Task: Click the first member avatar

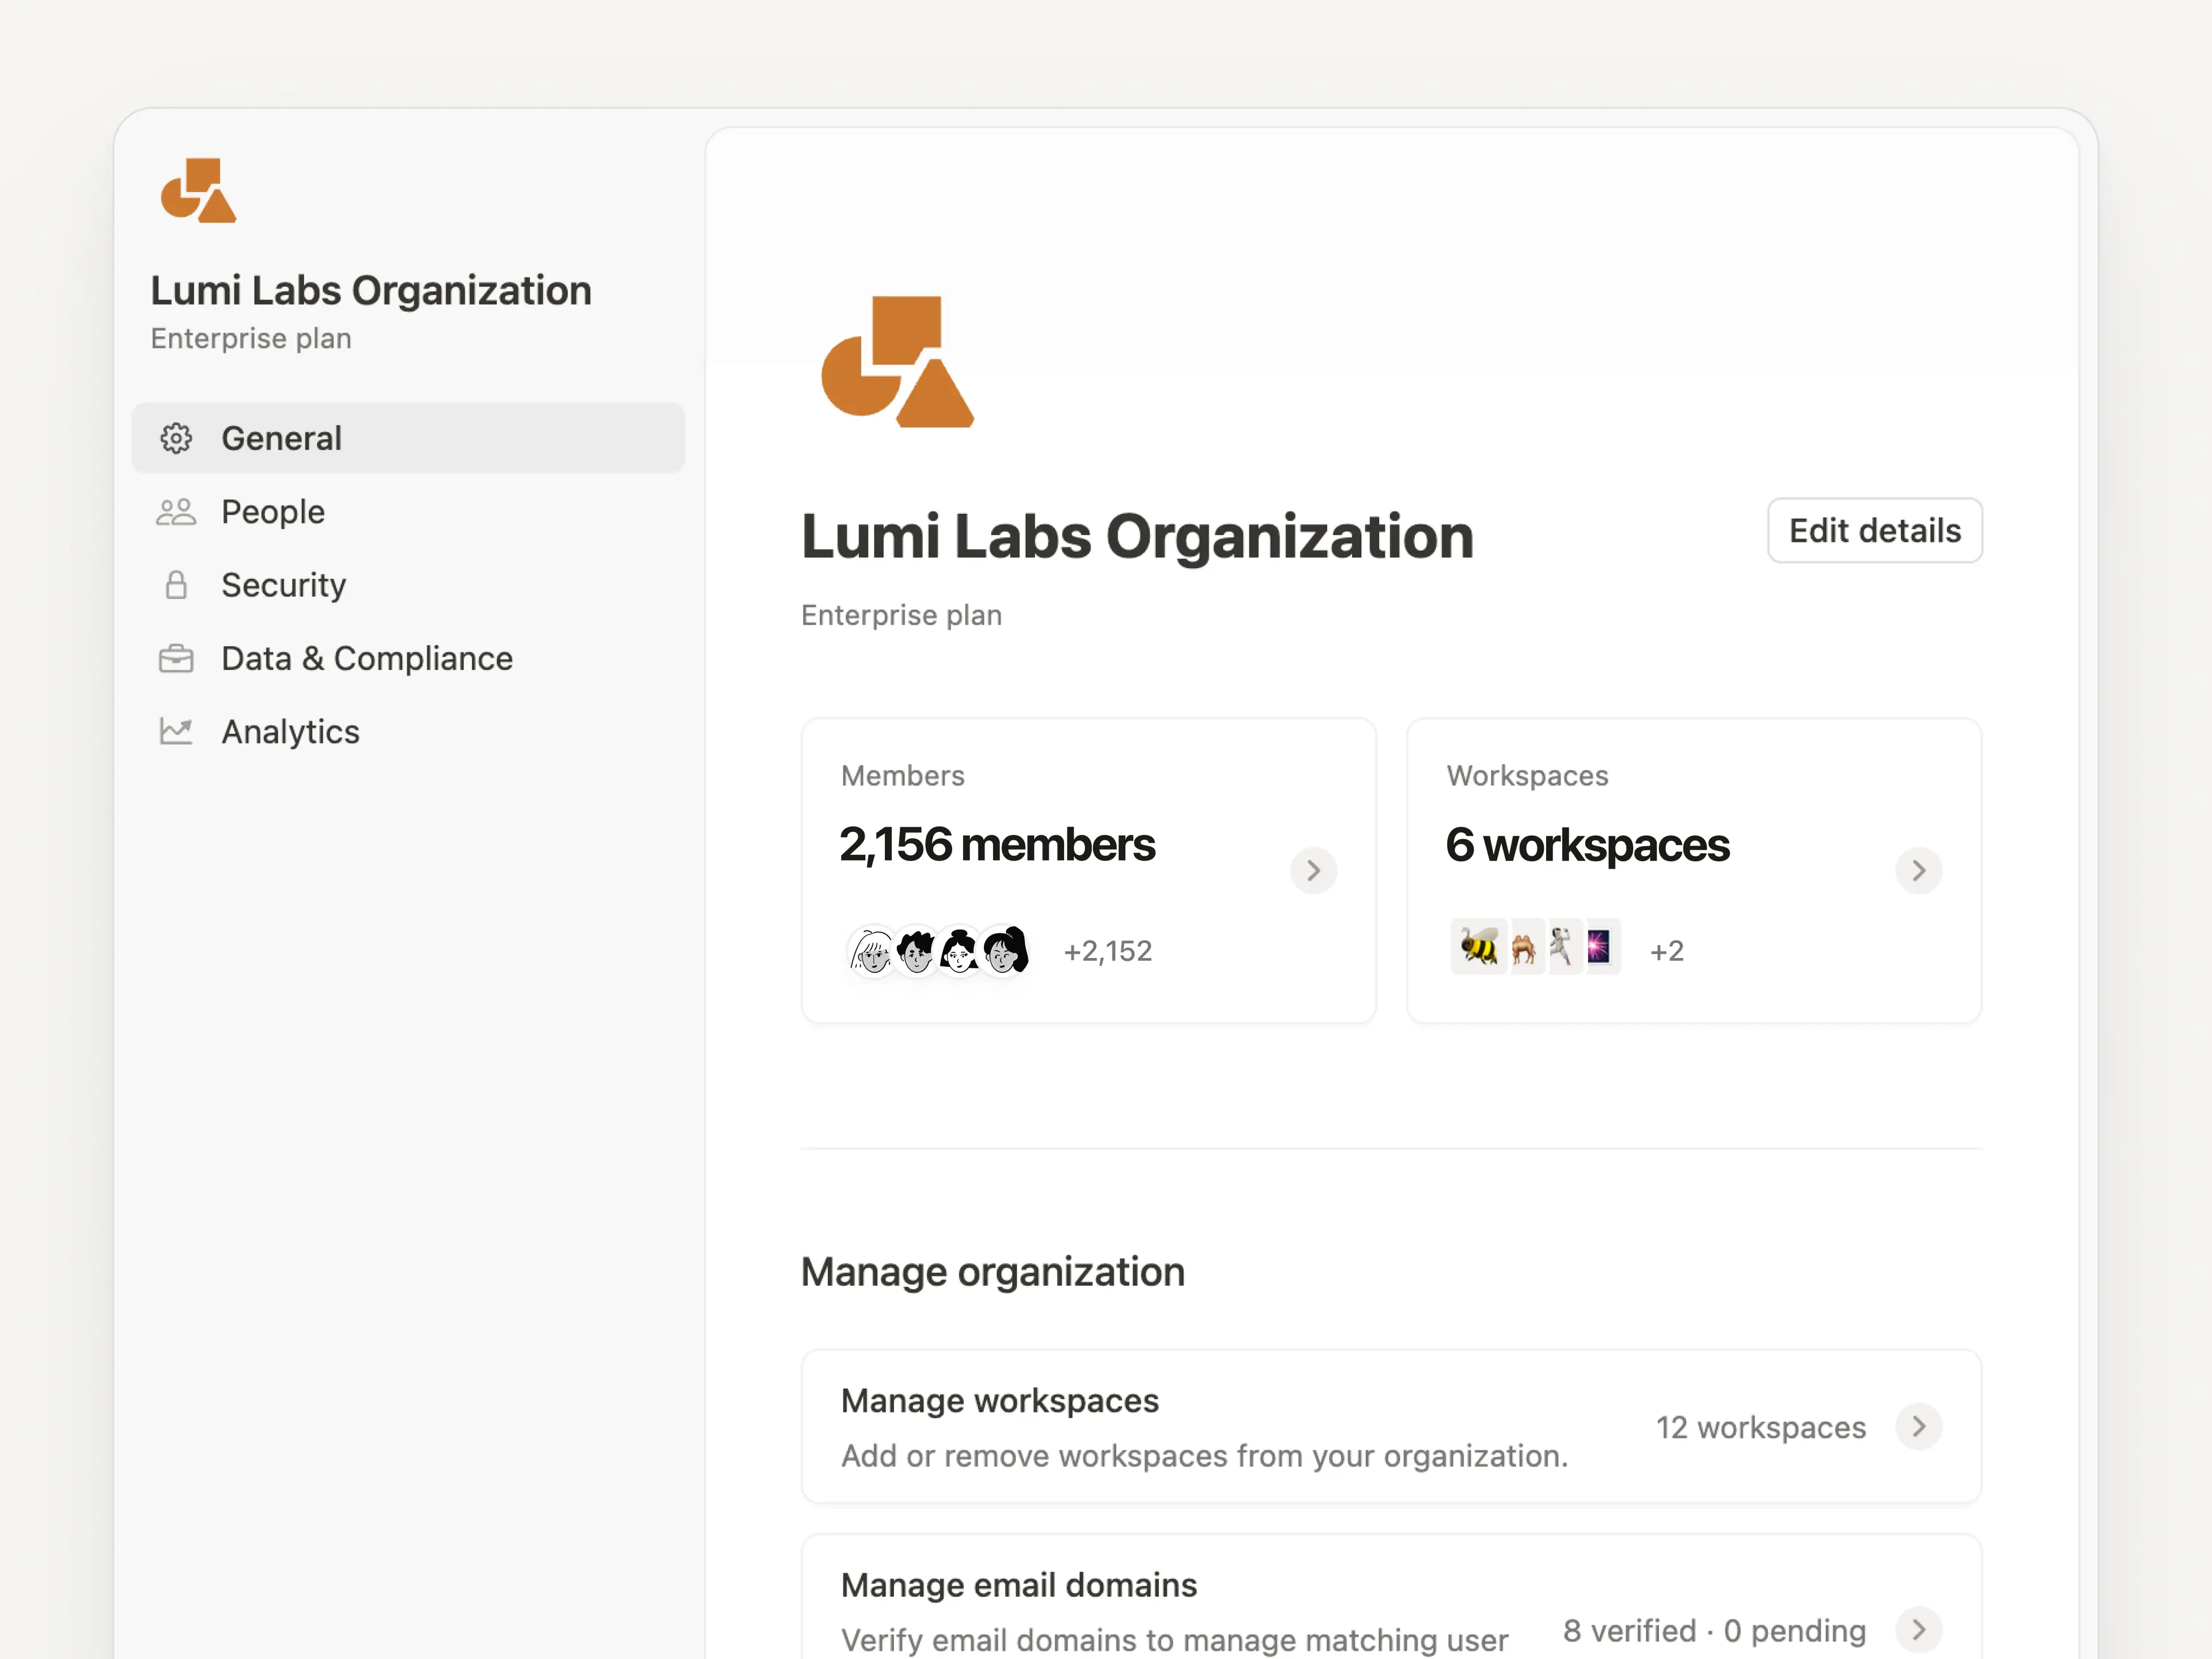Action: click(872, 951)
